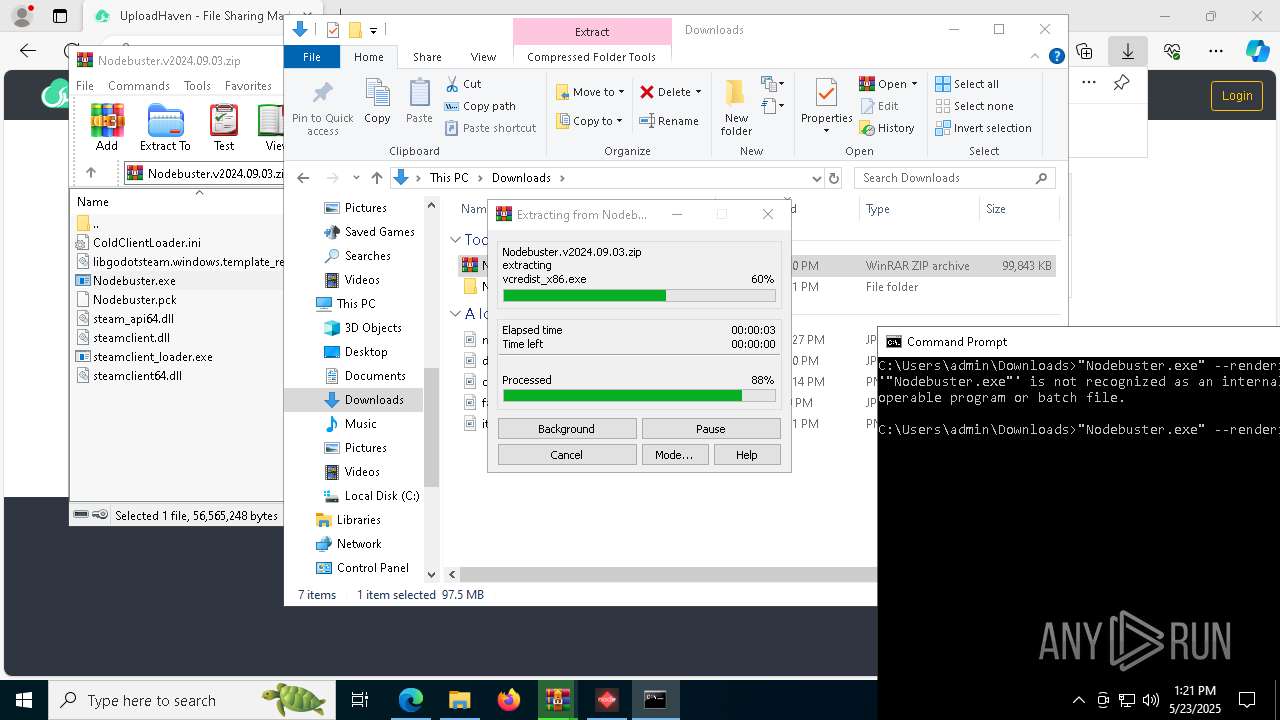Click Pin to Quick access in Explorer ribbon
1280x720 pixels.
322,109
